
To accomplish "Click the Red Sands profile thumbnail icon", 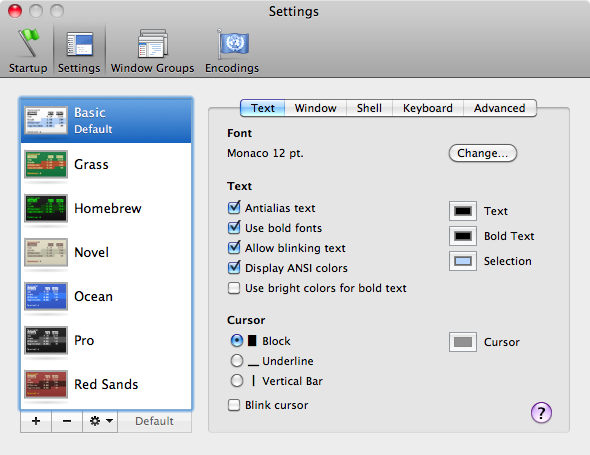I will pyautogui.click(x=46, y=384).
